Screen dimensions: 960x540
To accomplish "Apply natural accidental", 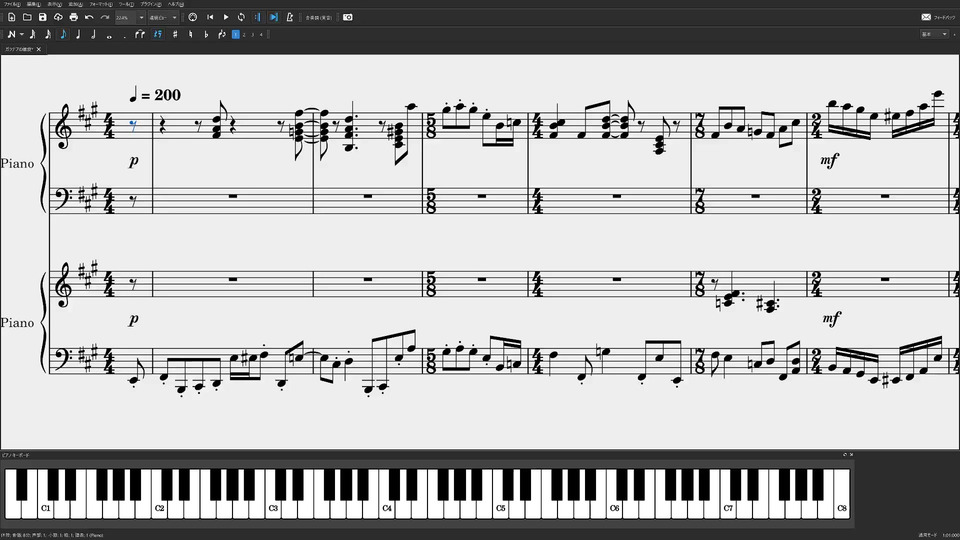I will (x=190, y=34).
